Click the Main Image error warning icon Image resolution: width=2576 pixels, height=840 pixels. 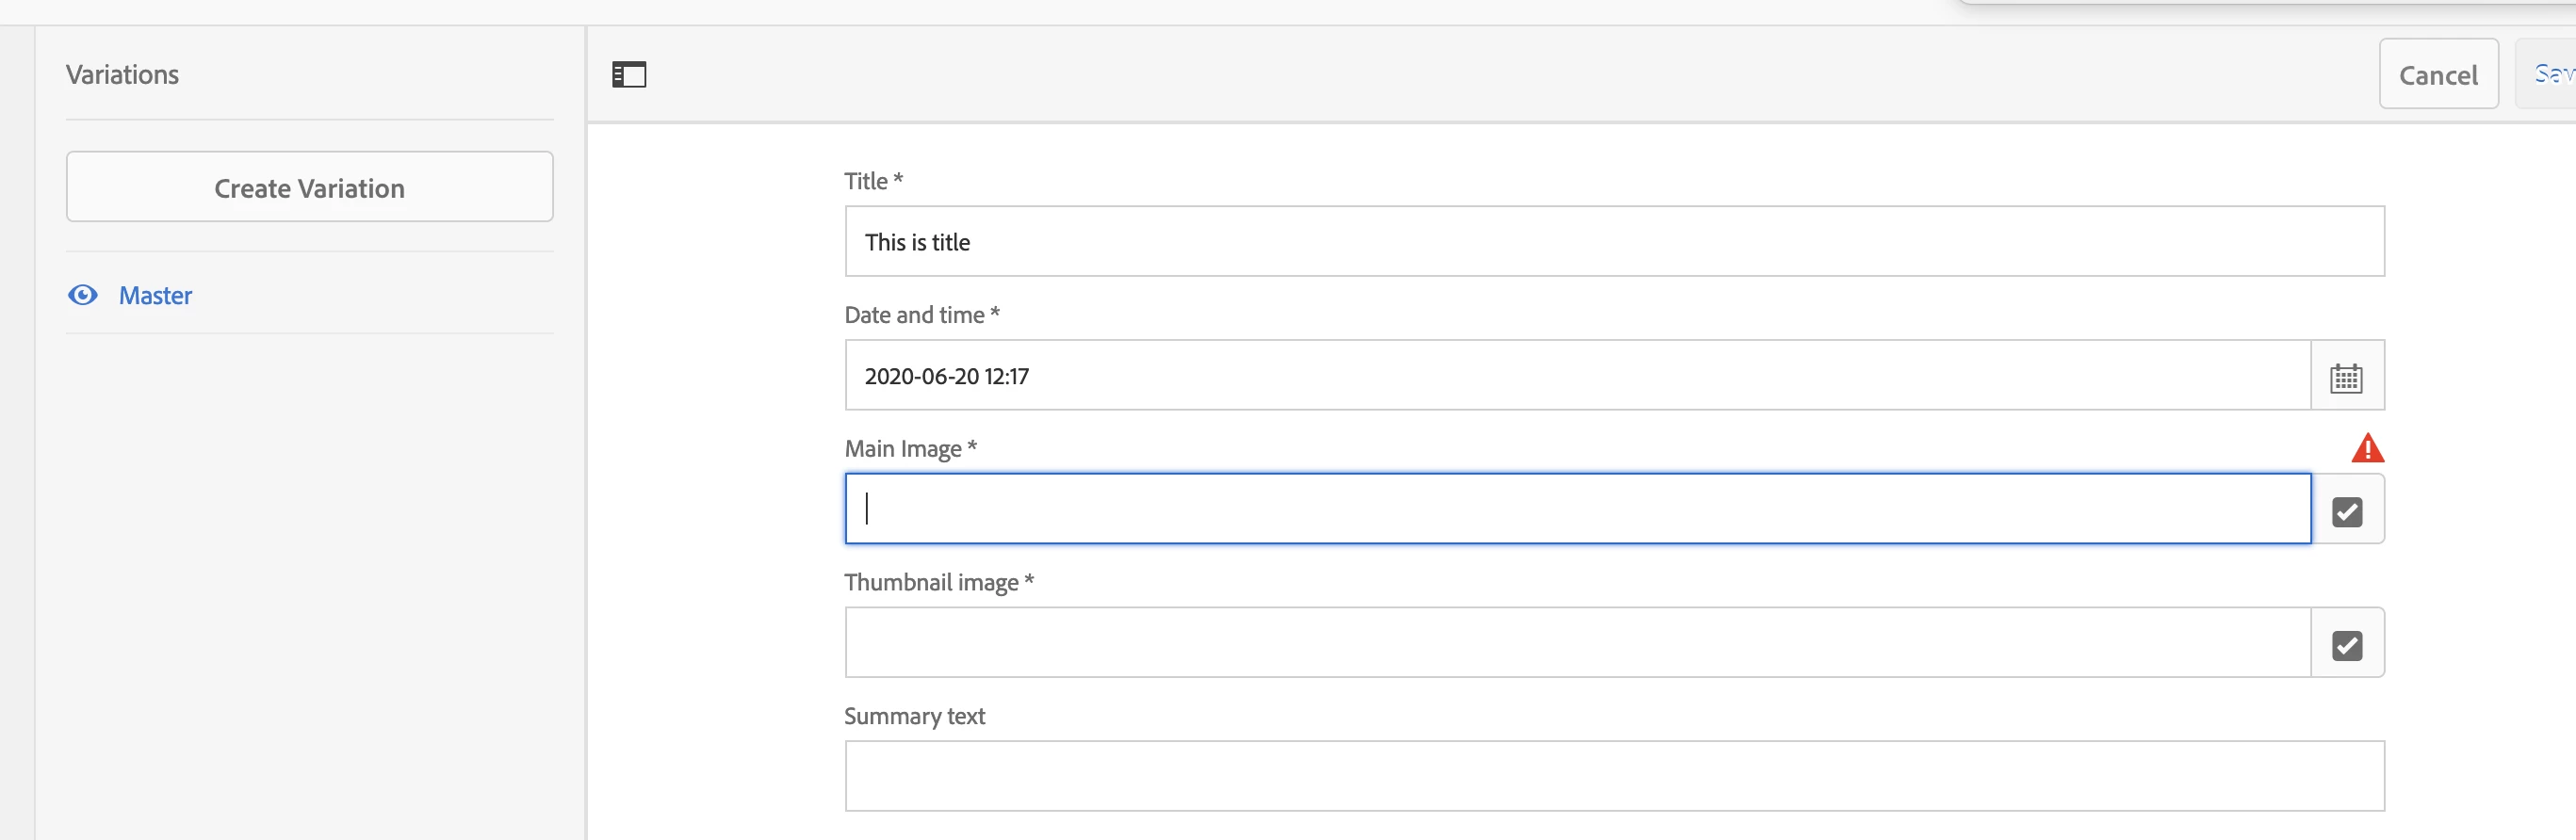point(2366,448)
